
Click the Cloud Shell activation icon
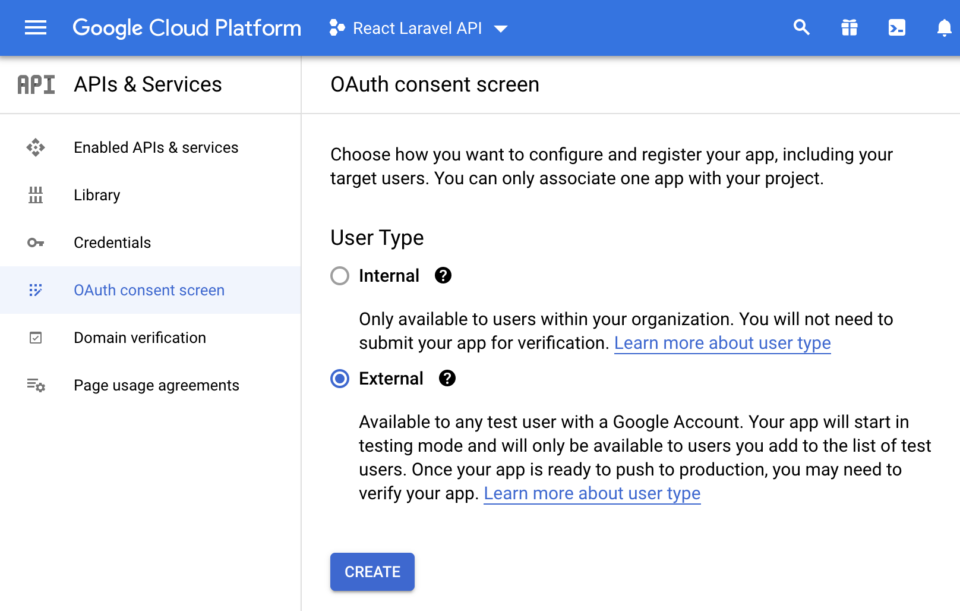(896, 27)
